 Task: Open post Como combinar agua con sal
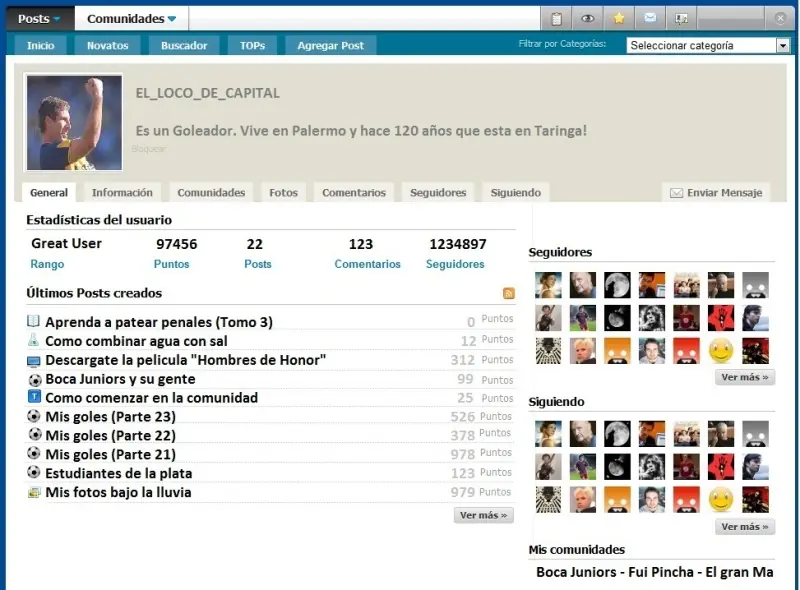(136, 341)
